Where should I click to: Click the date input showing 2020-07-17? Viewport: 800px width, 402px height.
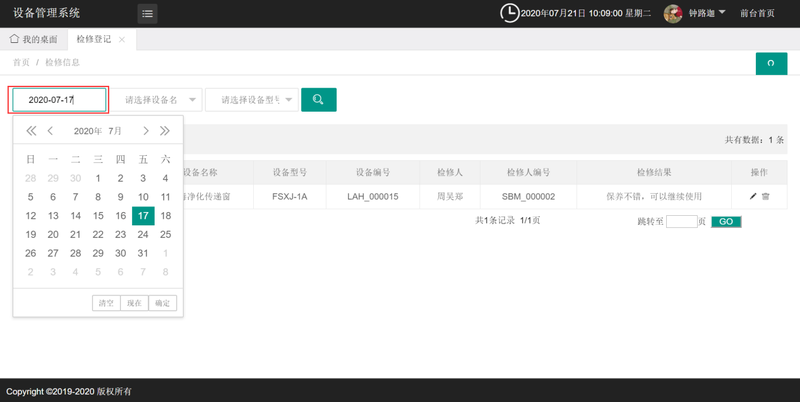pos(59,99)
